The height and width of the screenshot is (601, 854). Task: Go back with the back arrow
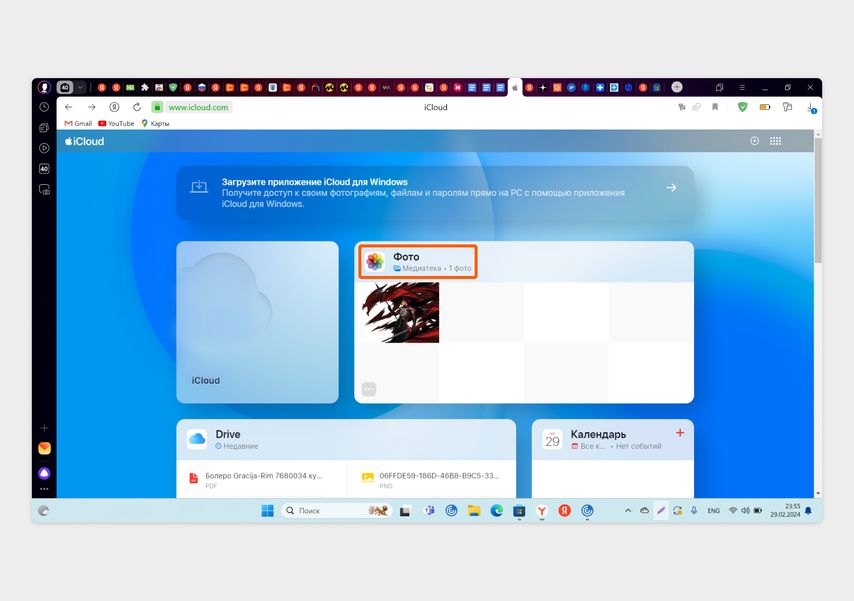pos(69,107)
